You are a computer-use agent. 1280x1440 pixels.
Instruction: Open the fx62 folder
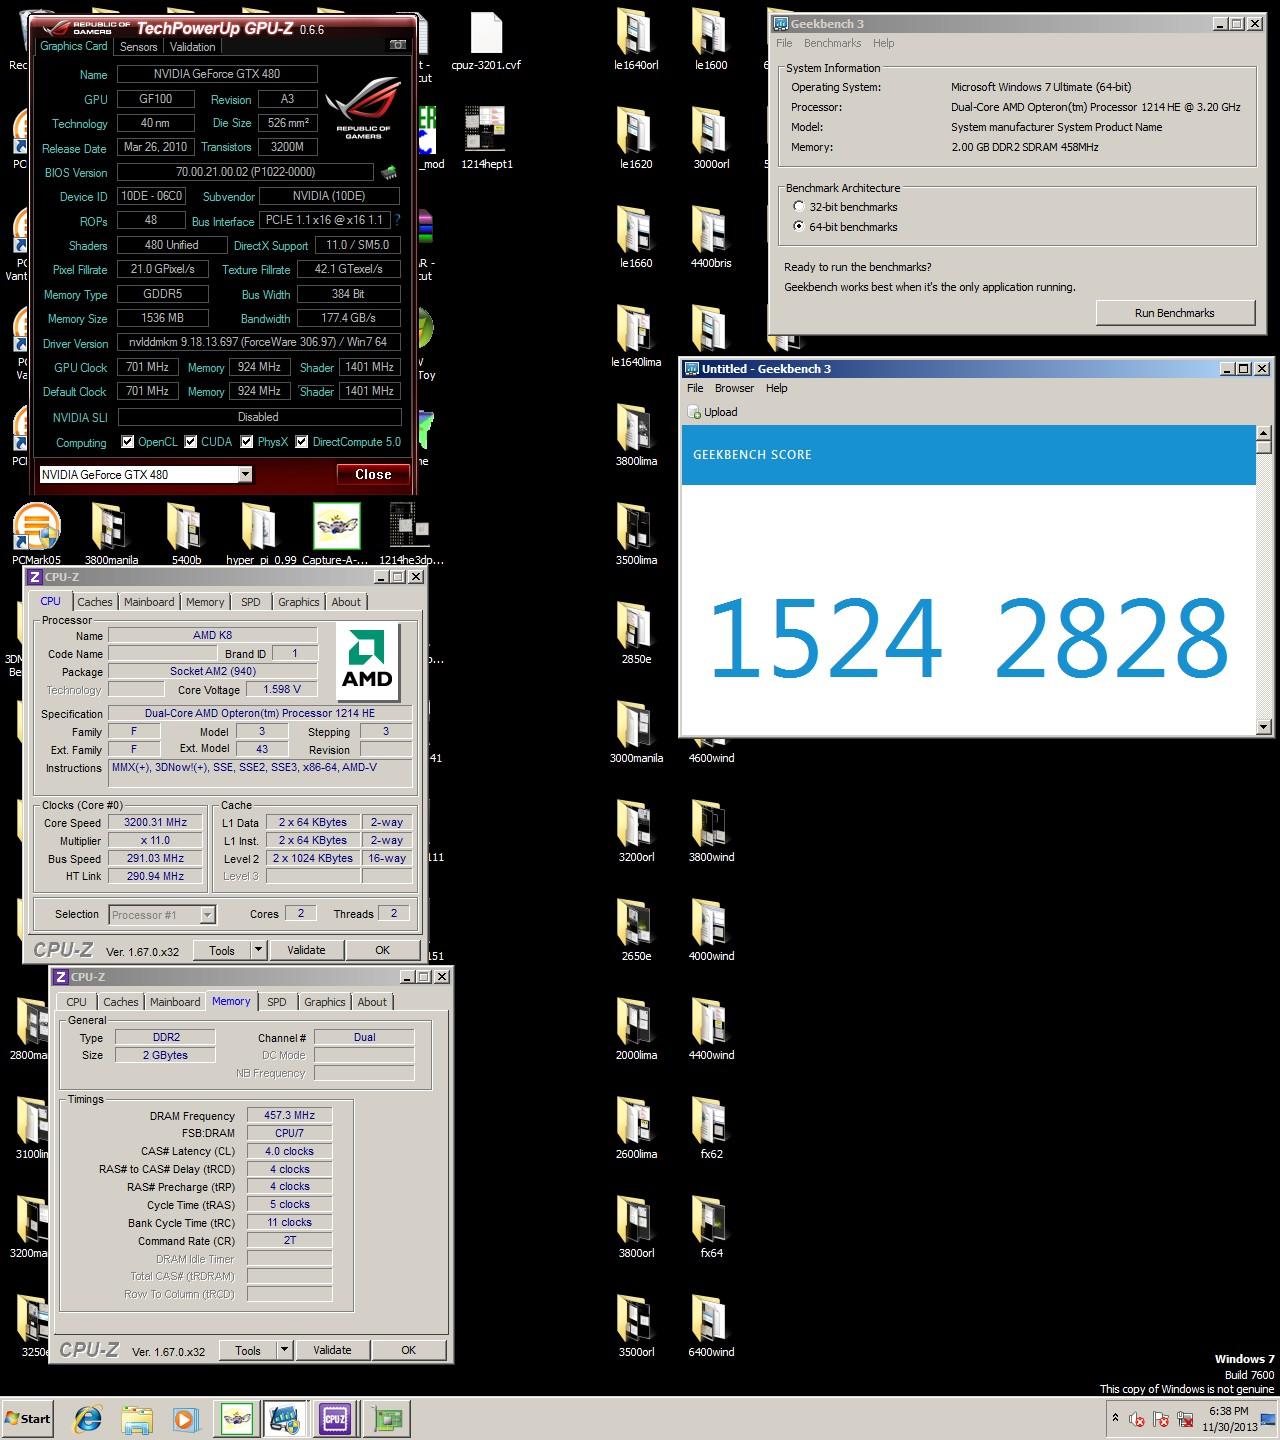coord(711,1129)
